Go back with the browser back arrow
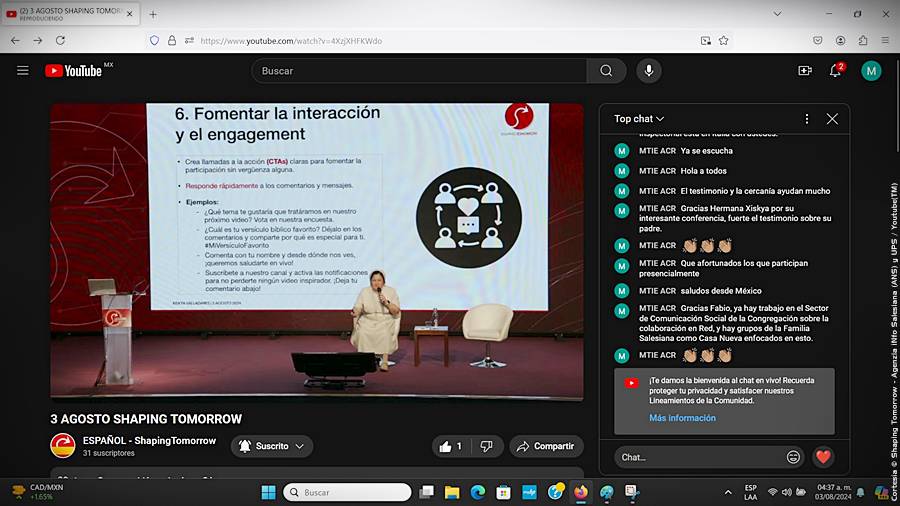Viewport: 900px width, 506px height. [x=15, y=41]
